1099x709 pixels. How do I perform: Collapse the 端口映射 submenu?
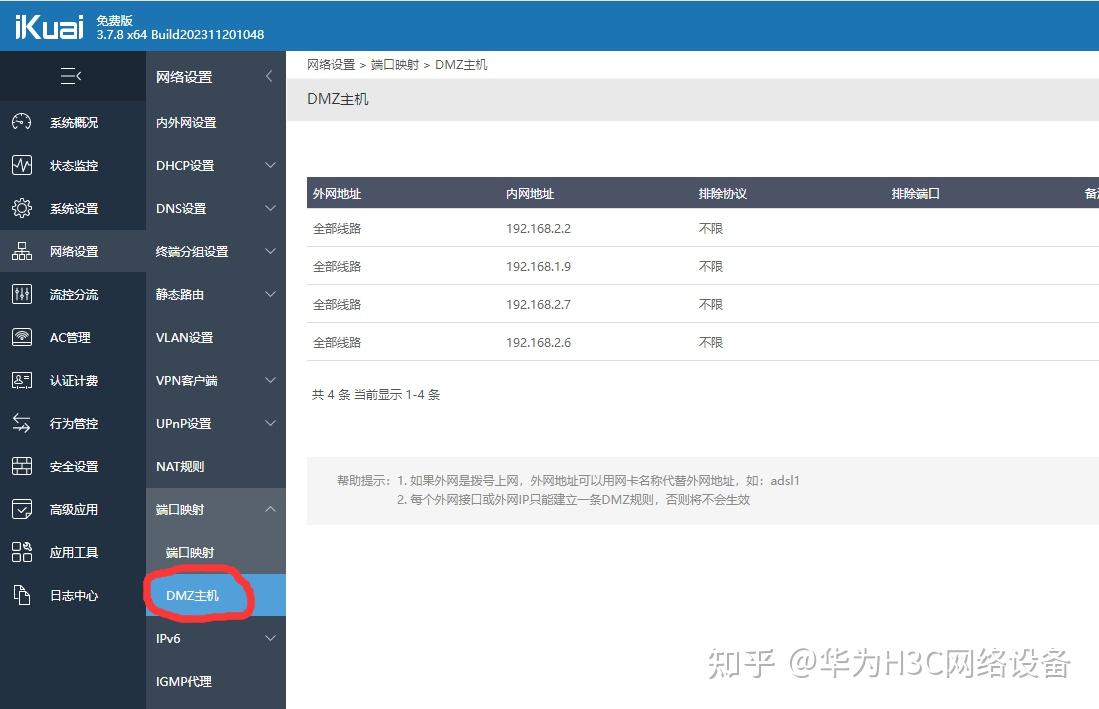(215, 509)
